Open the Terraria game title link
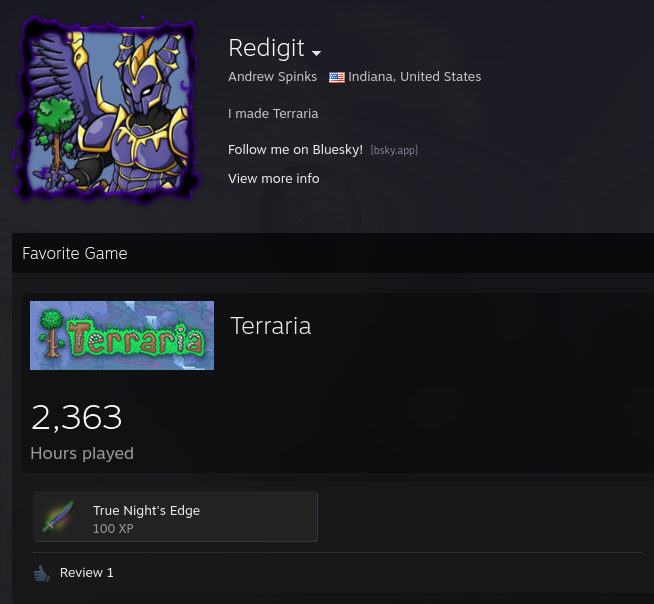Image resolution: width=654 pixels, height=604 pixels. click(x=271, y=326)
